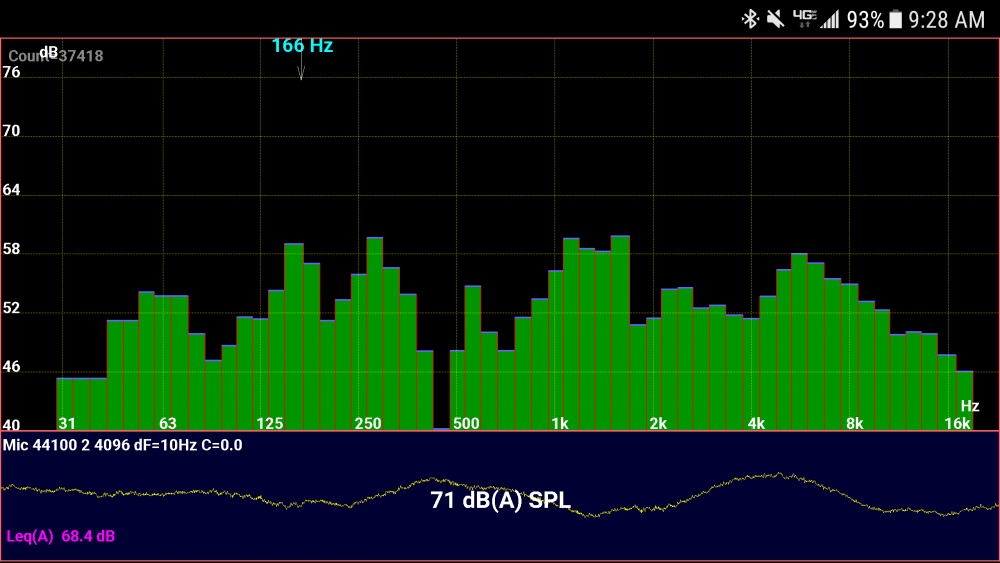Image resolution: width=1000 pixels, height=563 pixels.
Task: Tap the 93% battery percentage
Action: pyautogui.click(x=865, y=20)
